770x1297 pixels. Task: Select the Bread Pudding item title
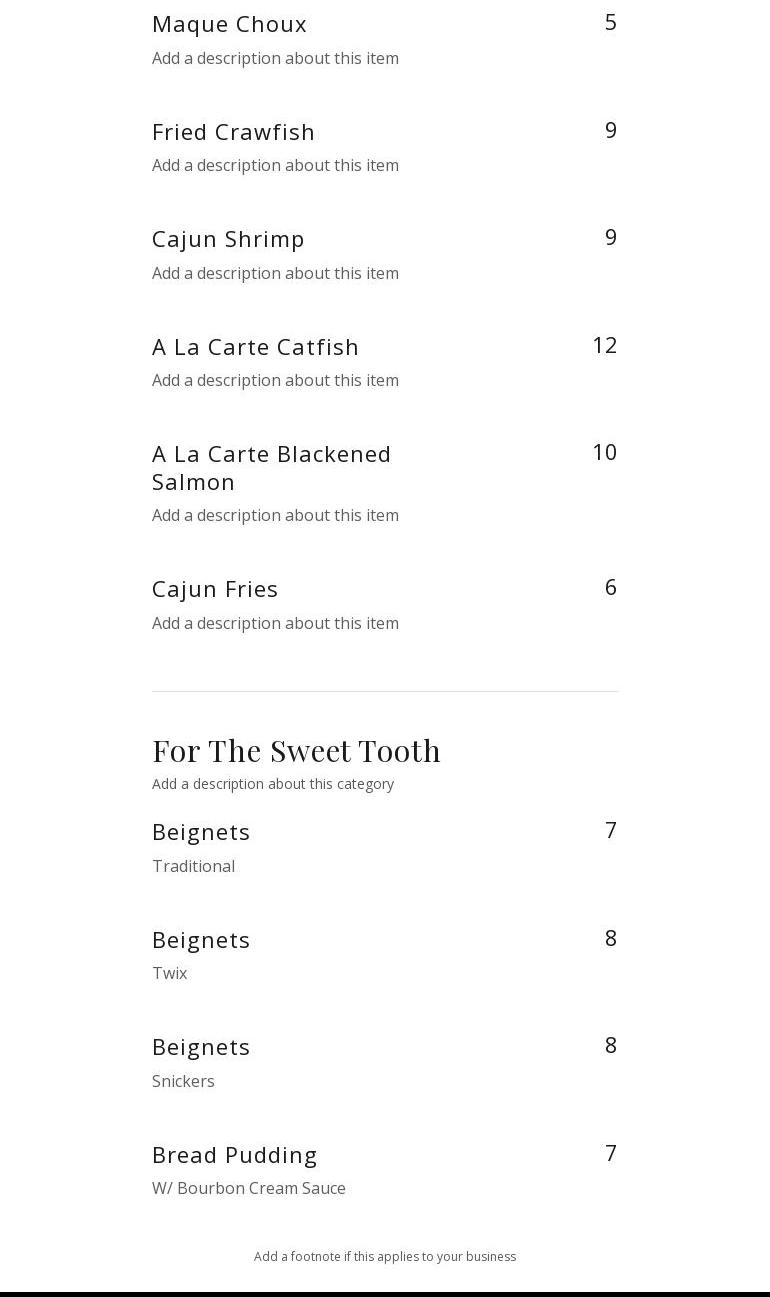[x=234, y=1155]
